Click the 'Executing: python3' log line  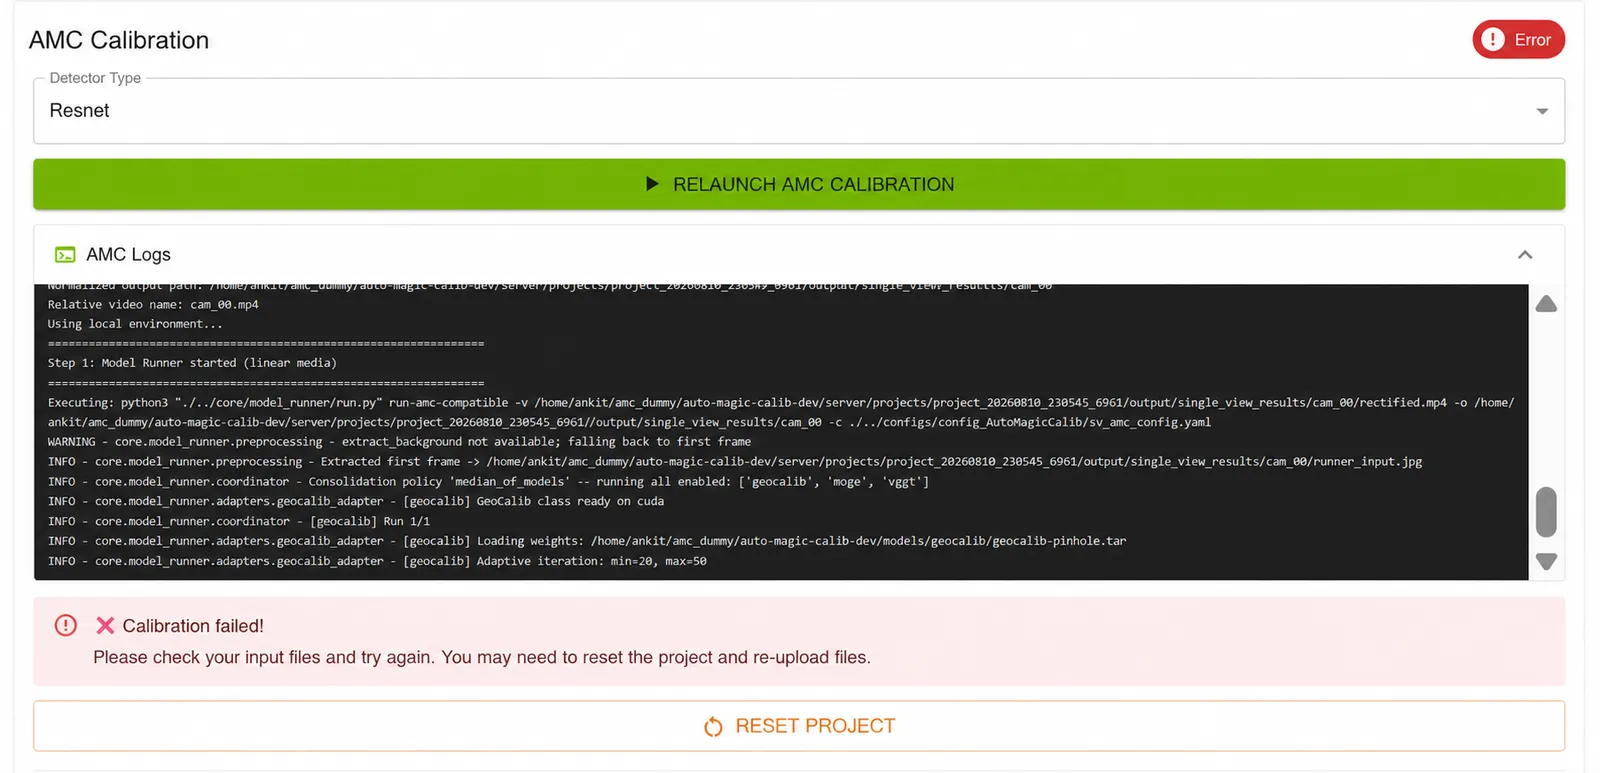click(781, 412)
